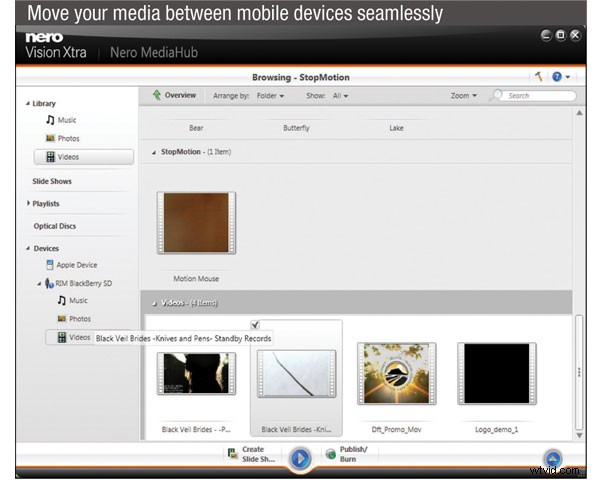Click the RIM BlackBerry SD device icon
The width and height of the screenshot is (600, 480).
coord(49,283)
